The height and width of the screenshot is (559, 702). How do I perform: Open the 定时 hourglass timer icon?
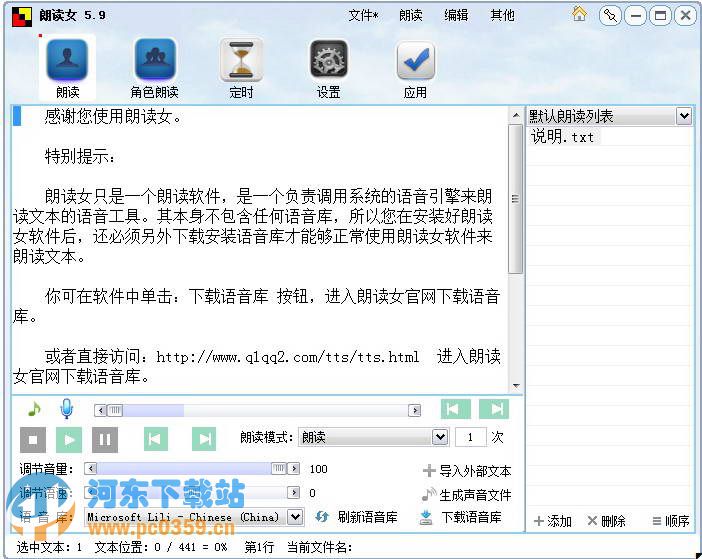pyautogui.click(x=241, y=68)
